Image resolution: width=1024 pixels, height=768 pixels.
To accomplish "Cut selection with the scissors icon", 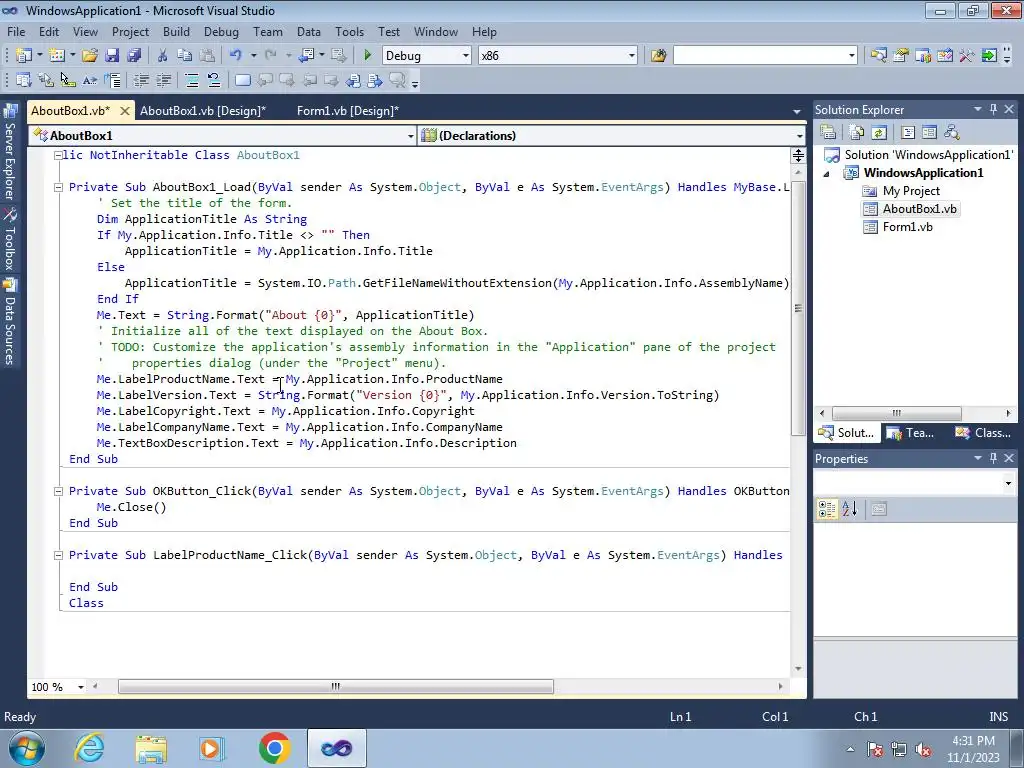I will (x=163, y=56).
